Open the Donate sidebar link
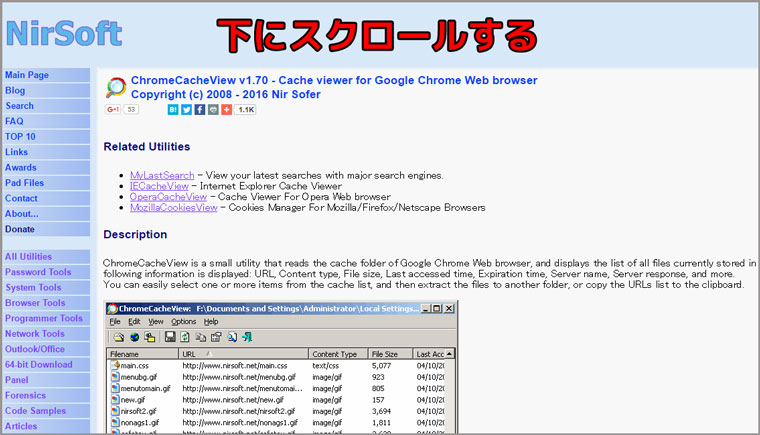The width and height of the screenshot is (760, 435). 19,229
